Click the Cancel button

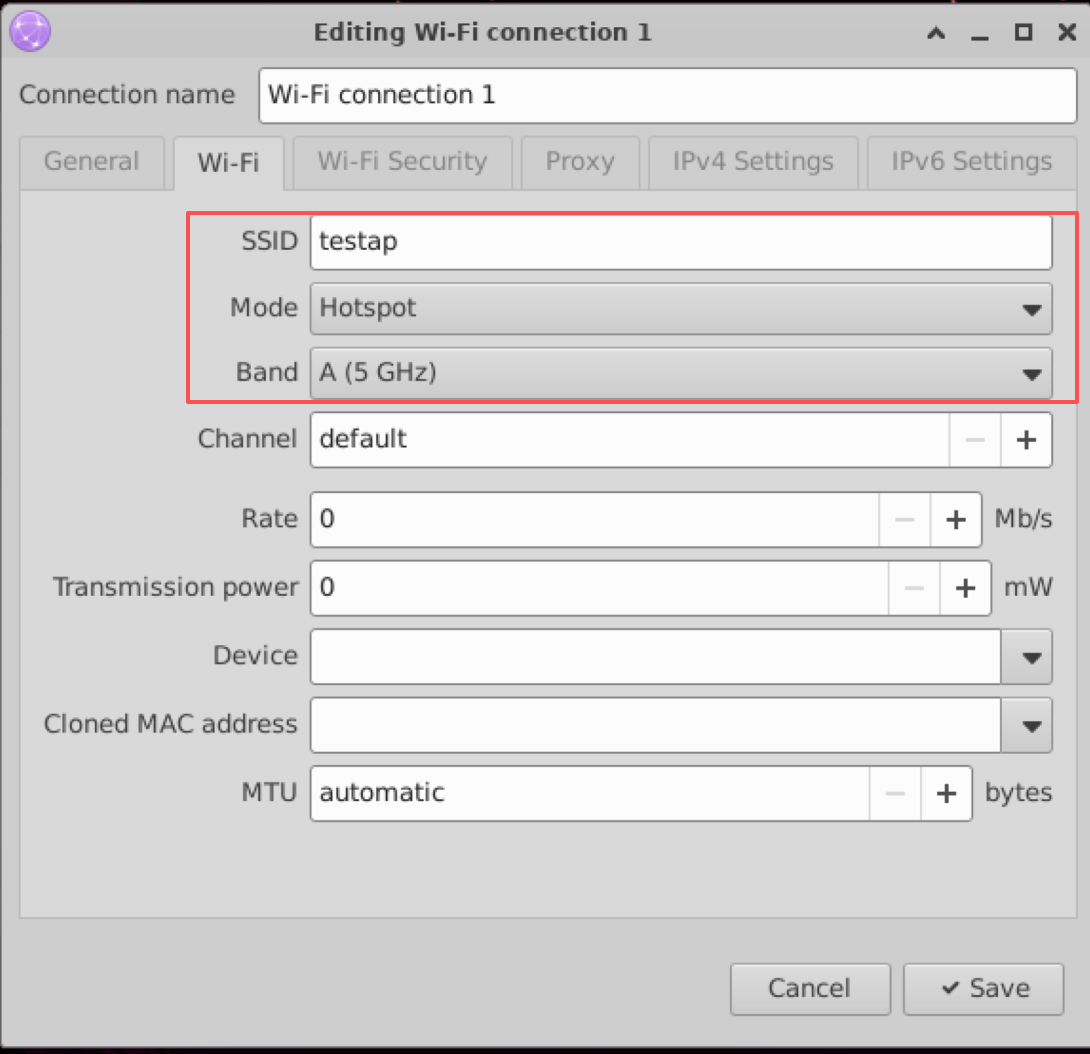point(809,989)
